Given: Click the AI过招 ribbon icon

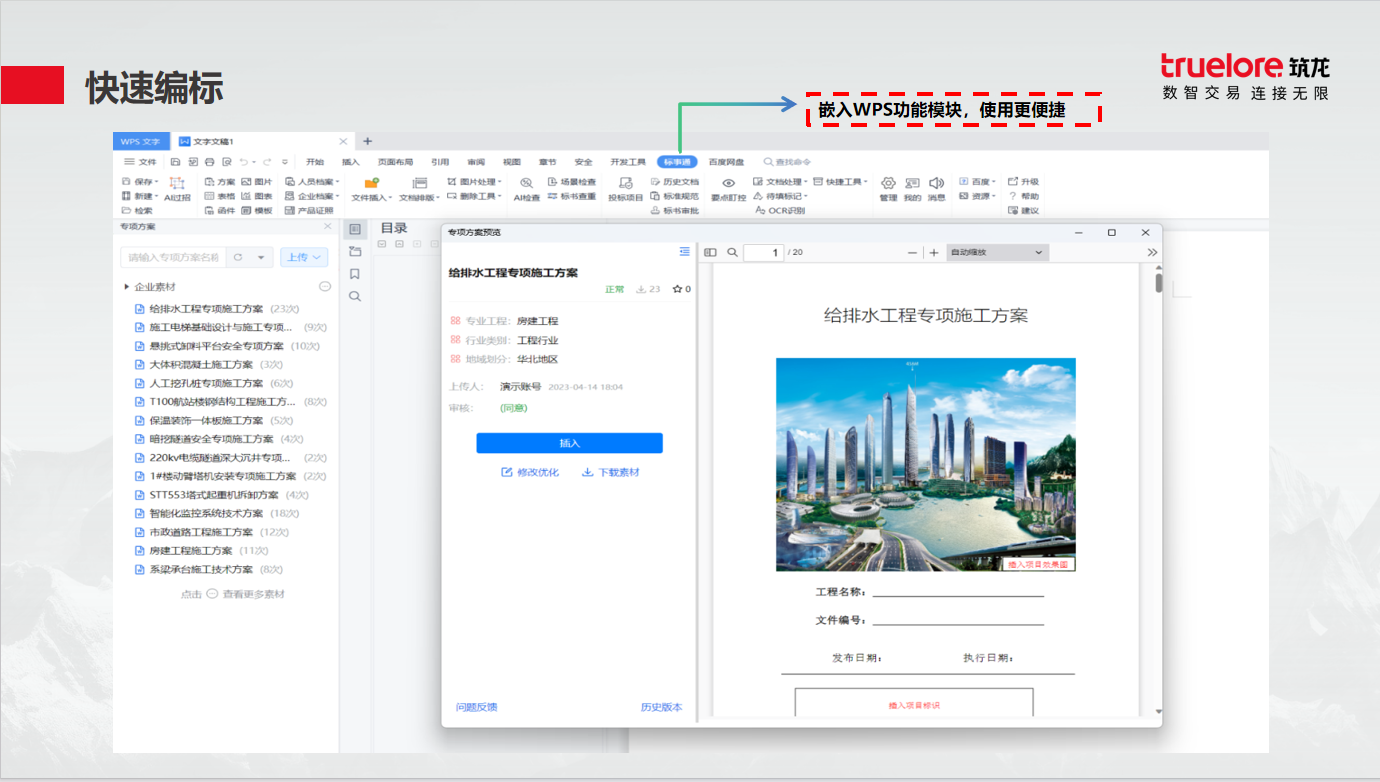Looking at the screenshot, I should click(177, 189).
